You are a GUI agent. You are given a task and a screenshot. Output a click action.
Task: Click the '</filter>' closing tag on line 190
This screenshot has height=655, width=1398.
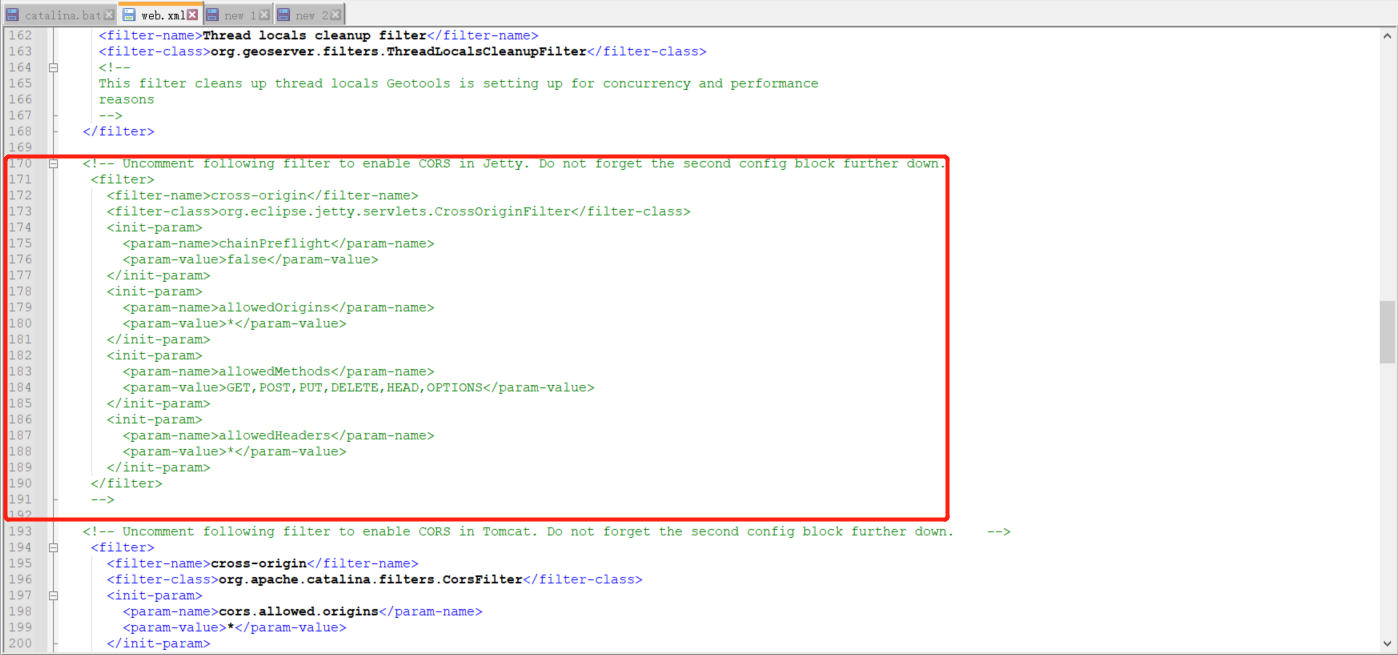[x=126, y=484]
